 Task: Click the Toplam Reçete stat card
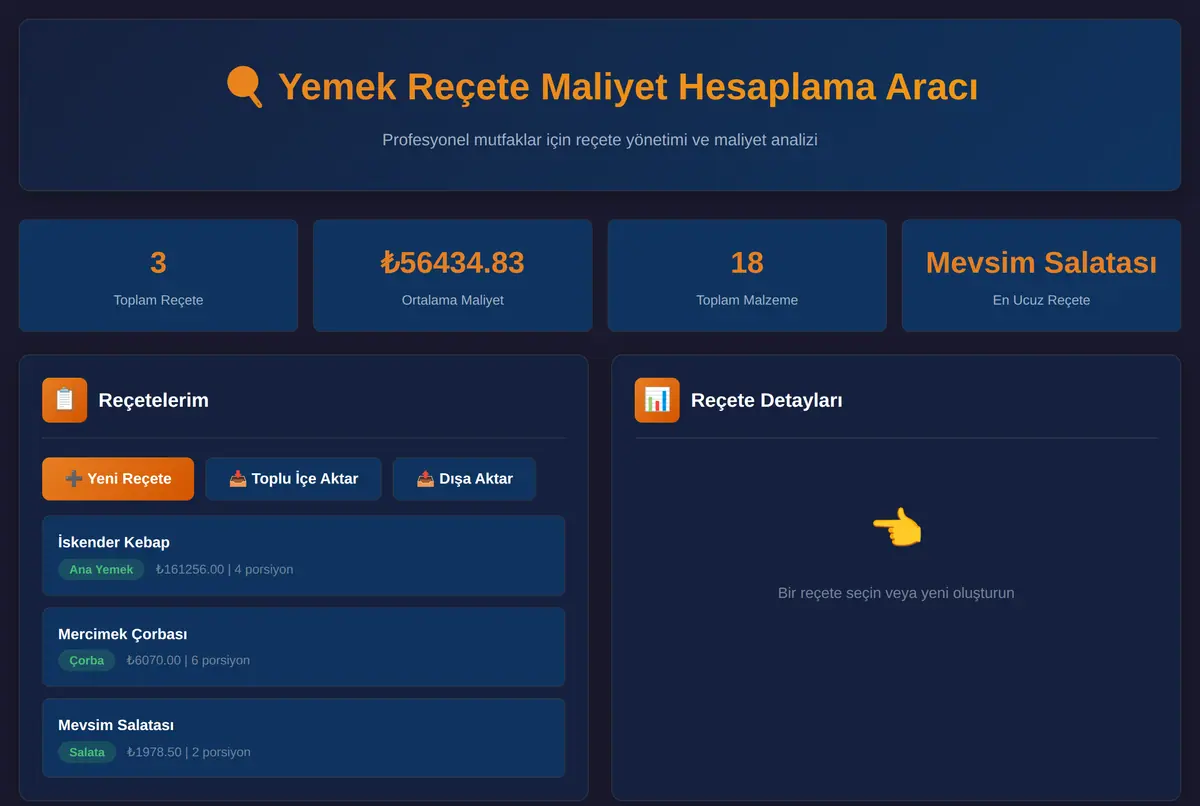tap(158, 276)
